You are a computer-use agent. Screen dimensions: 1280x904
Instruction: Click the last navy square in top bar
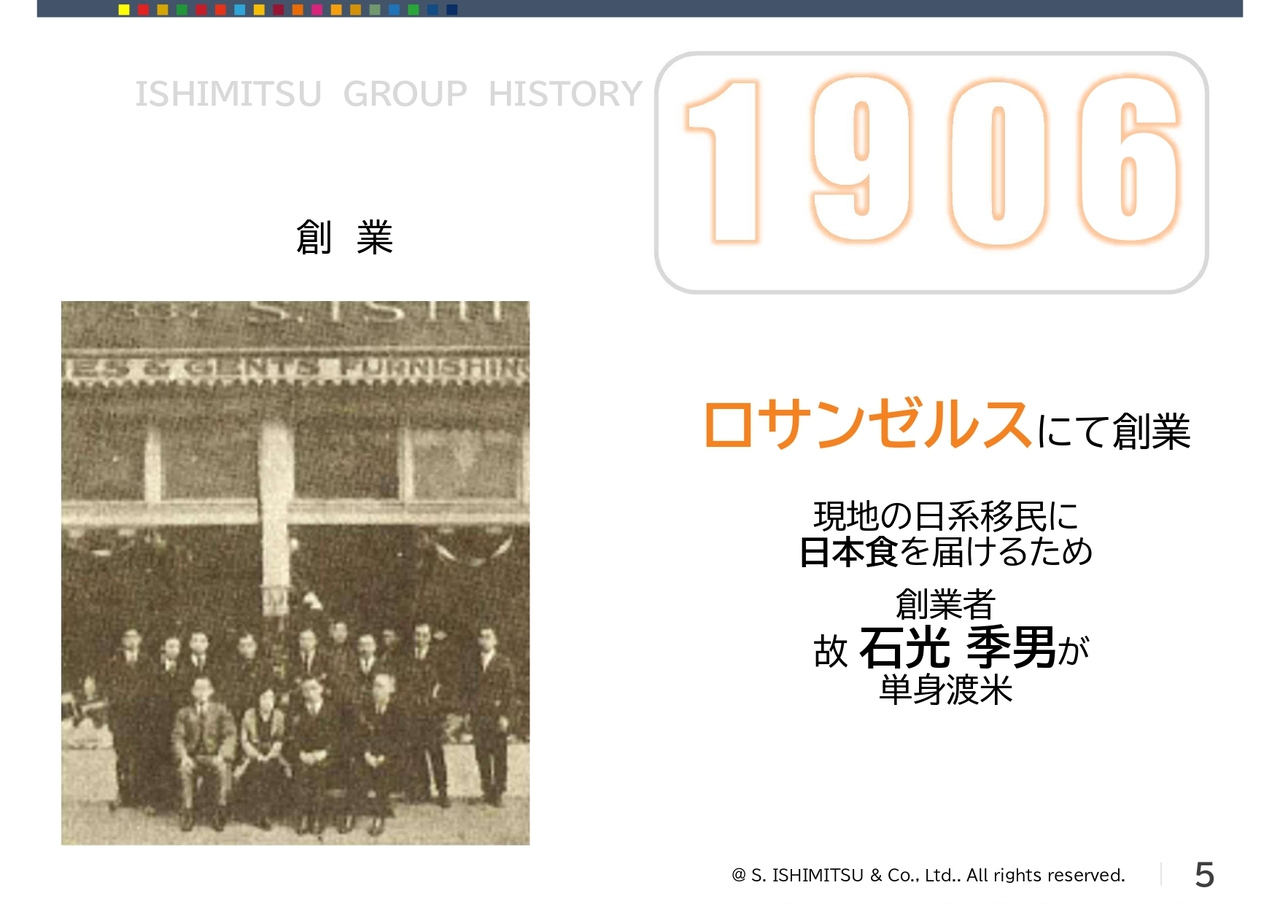coord(452,10)
